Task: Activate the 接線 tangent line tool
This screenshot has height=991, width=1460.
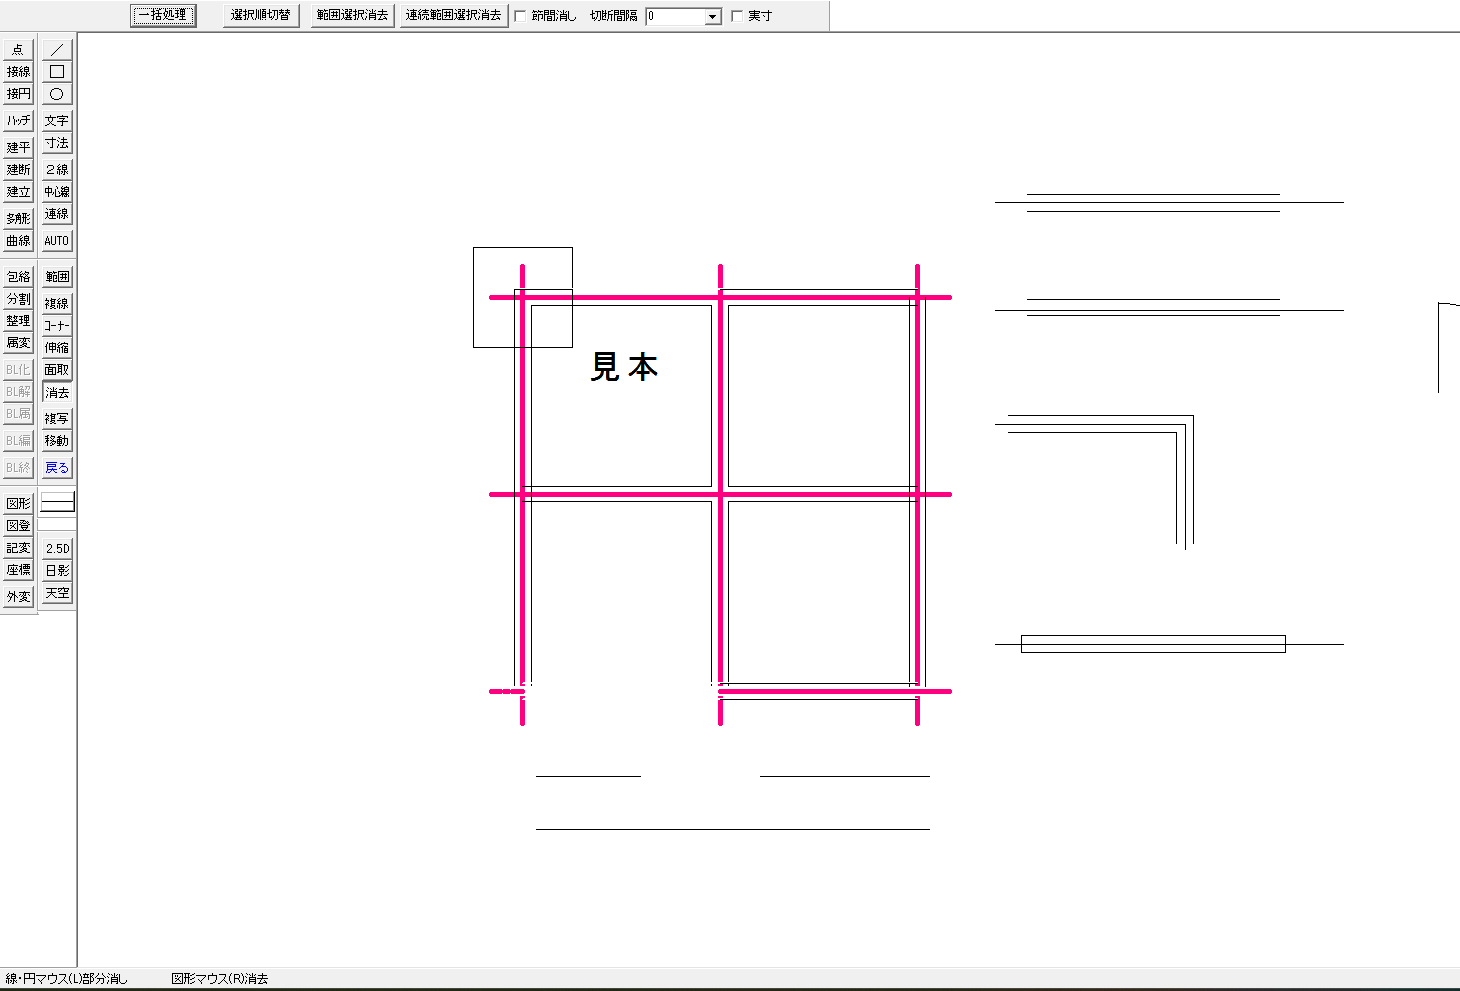Action: 18,71
